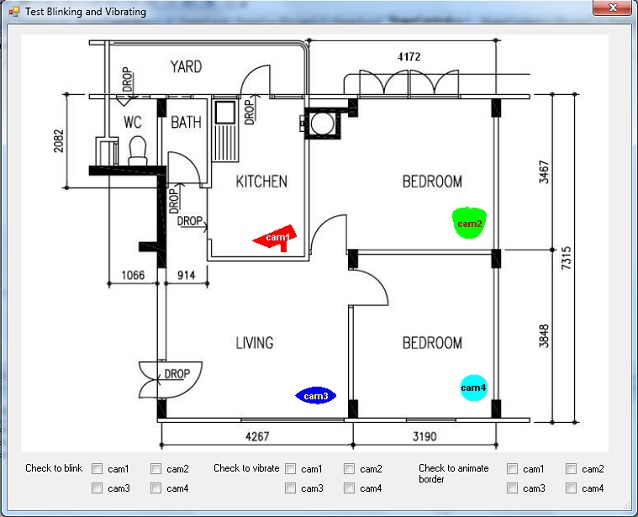The width and height of the screenshot is (638, 517).
Task: Turn on vibrate for cam4
Action: pos(349,488)
